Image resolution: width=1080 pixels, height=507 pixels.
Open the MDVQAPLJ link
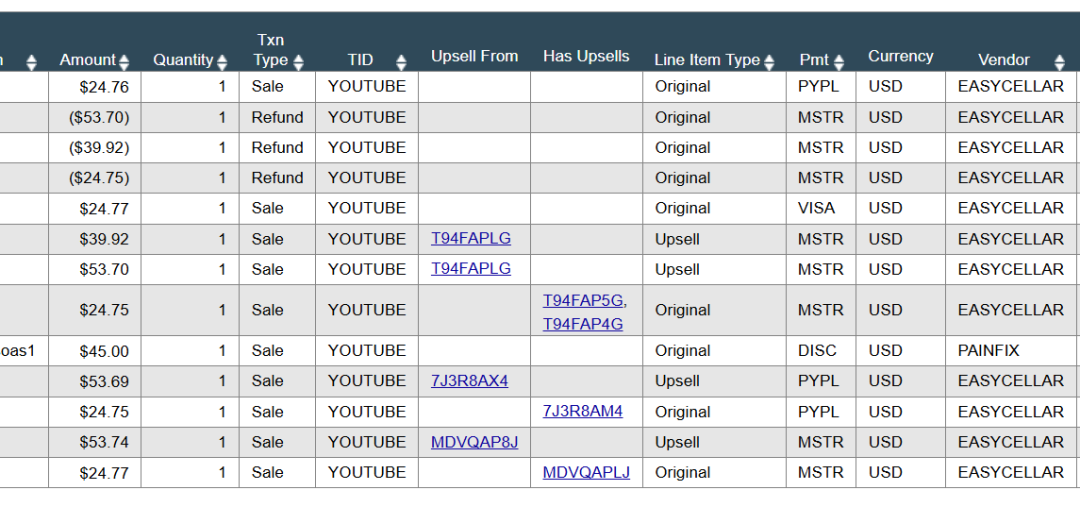(586, 472)
